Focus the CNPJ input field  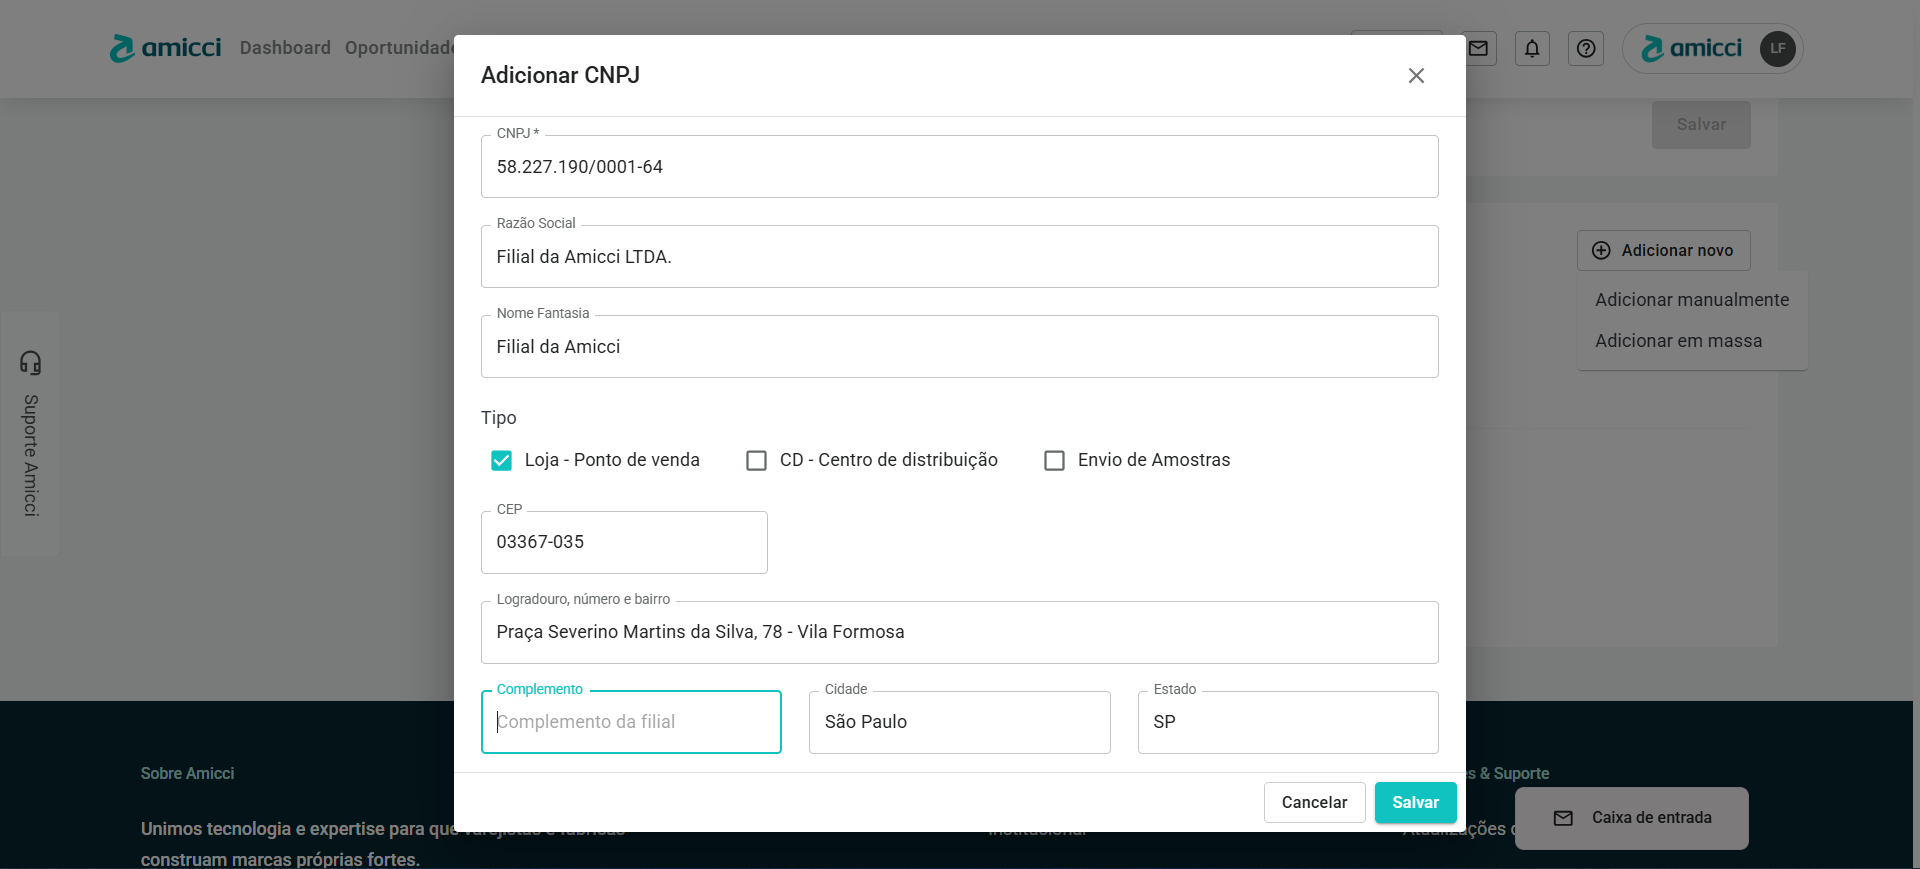(x=959, y=167)
